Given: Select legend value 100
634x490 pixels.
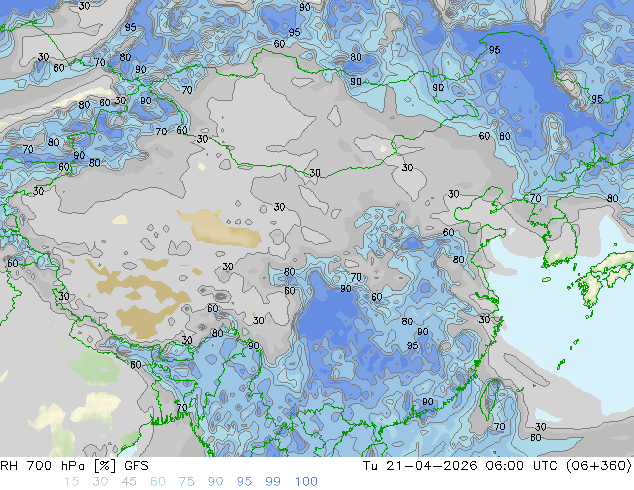Looking at the screenshot, I should pos(306,482).
